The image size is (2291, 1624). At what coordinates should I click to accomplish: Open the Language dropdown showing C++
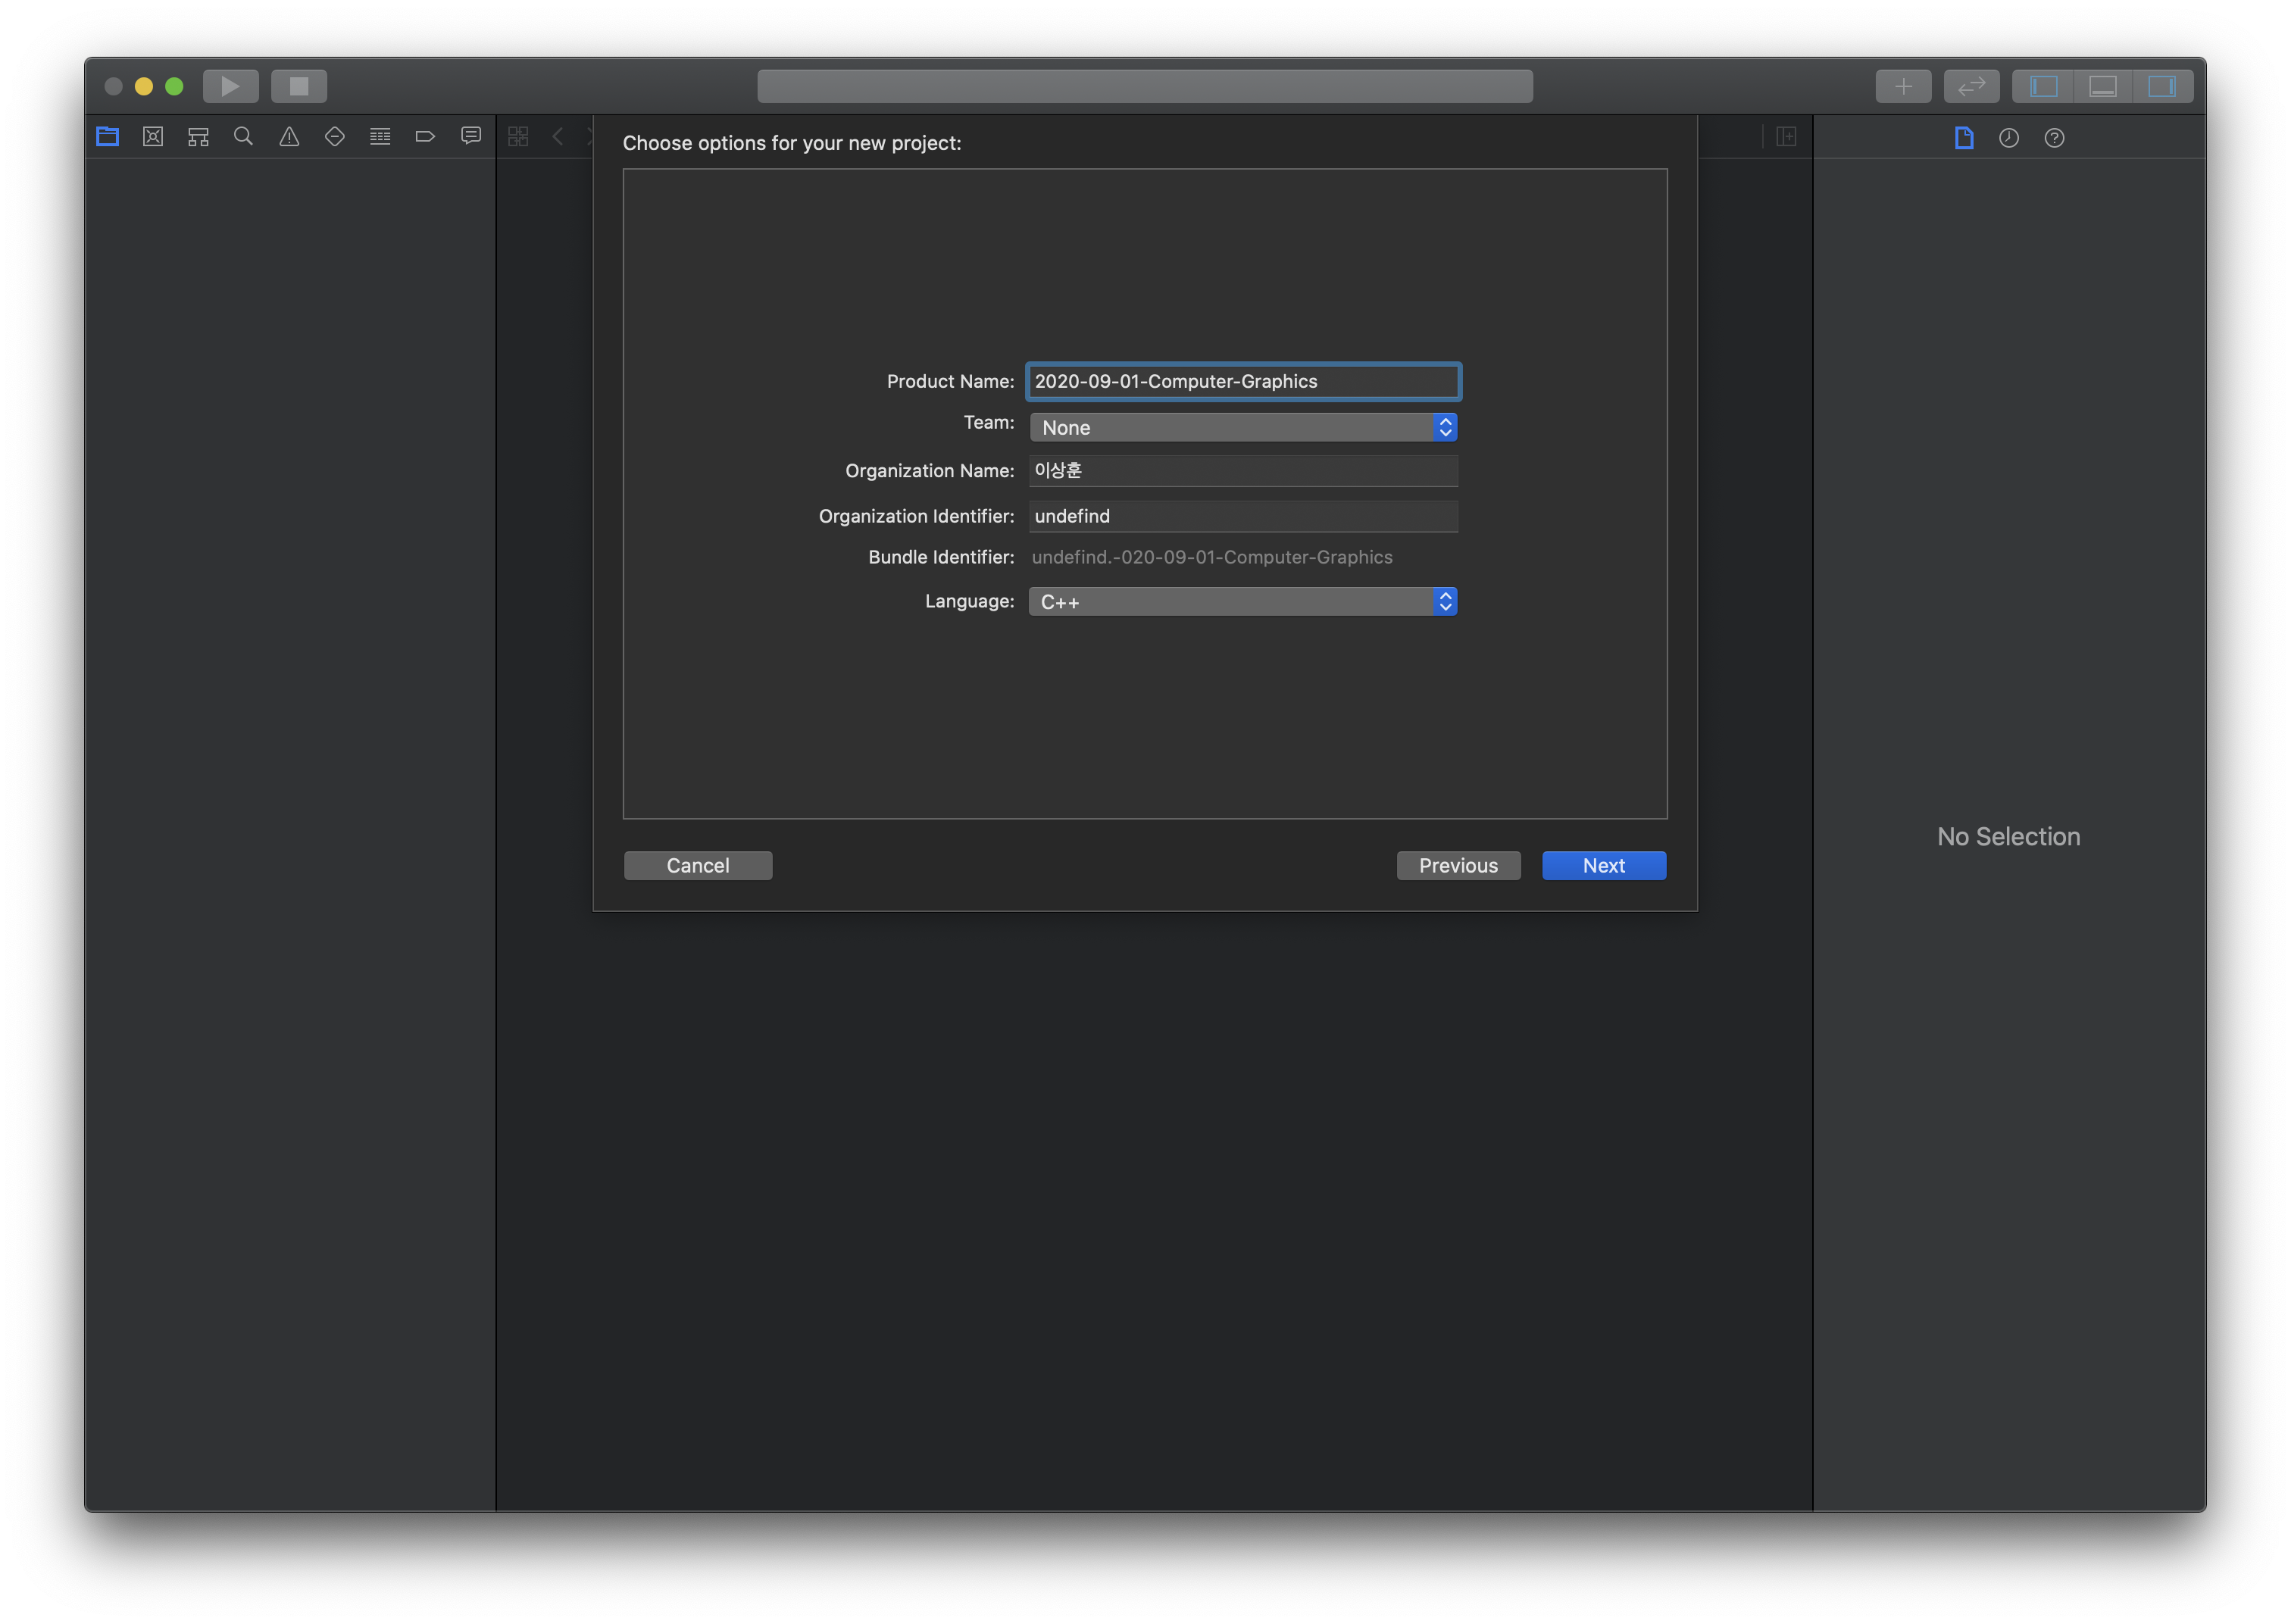click(1243, 601)
